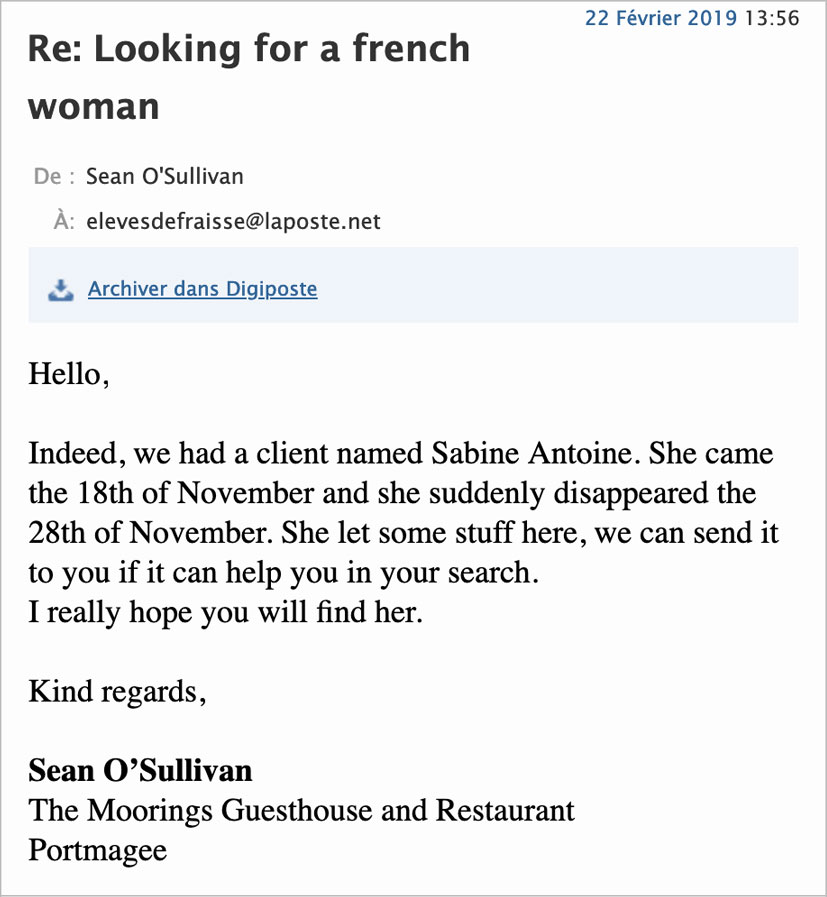
Task: Open the Archiver dans Digiposte link
Action: [x=202, y=289]
